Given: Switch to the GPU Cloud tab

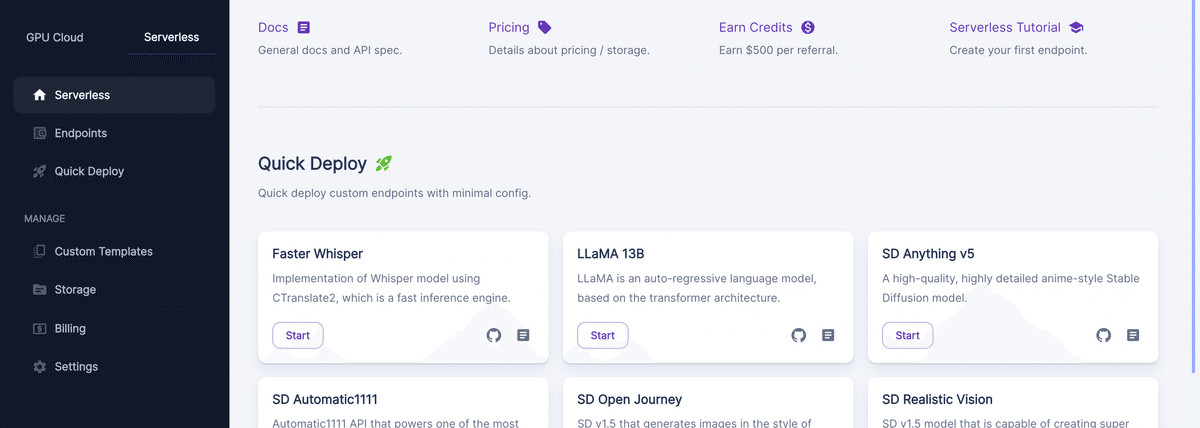Looking at the screenshot, I should [55, 38].
